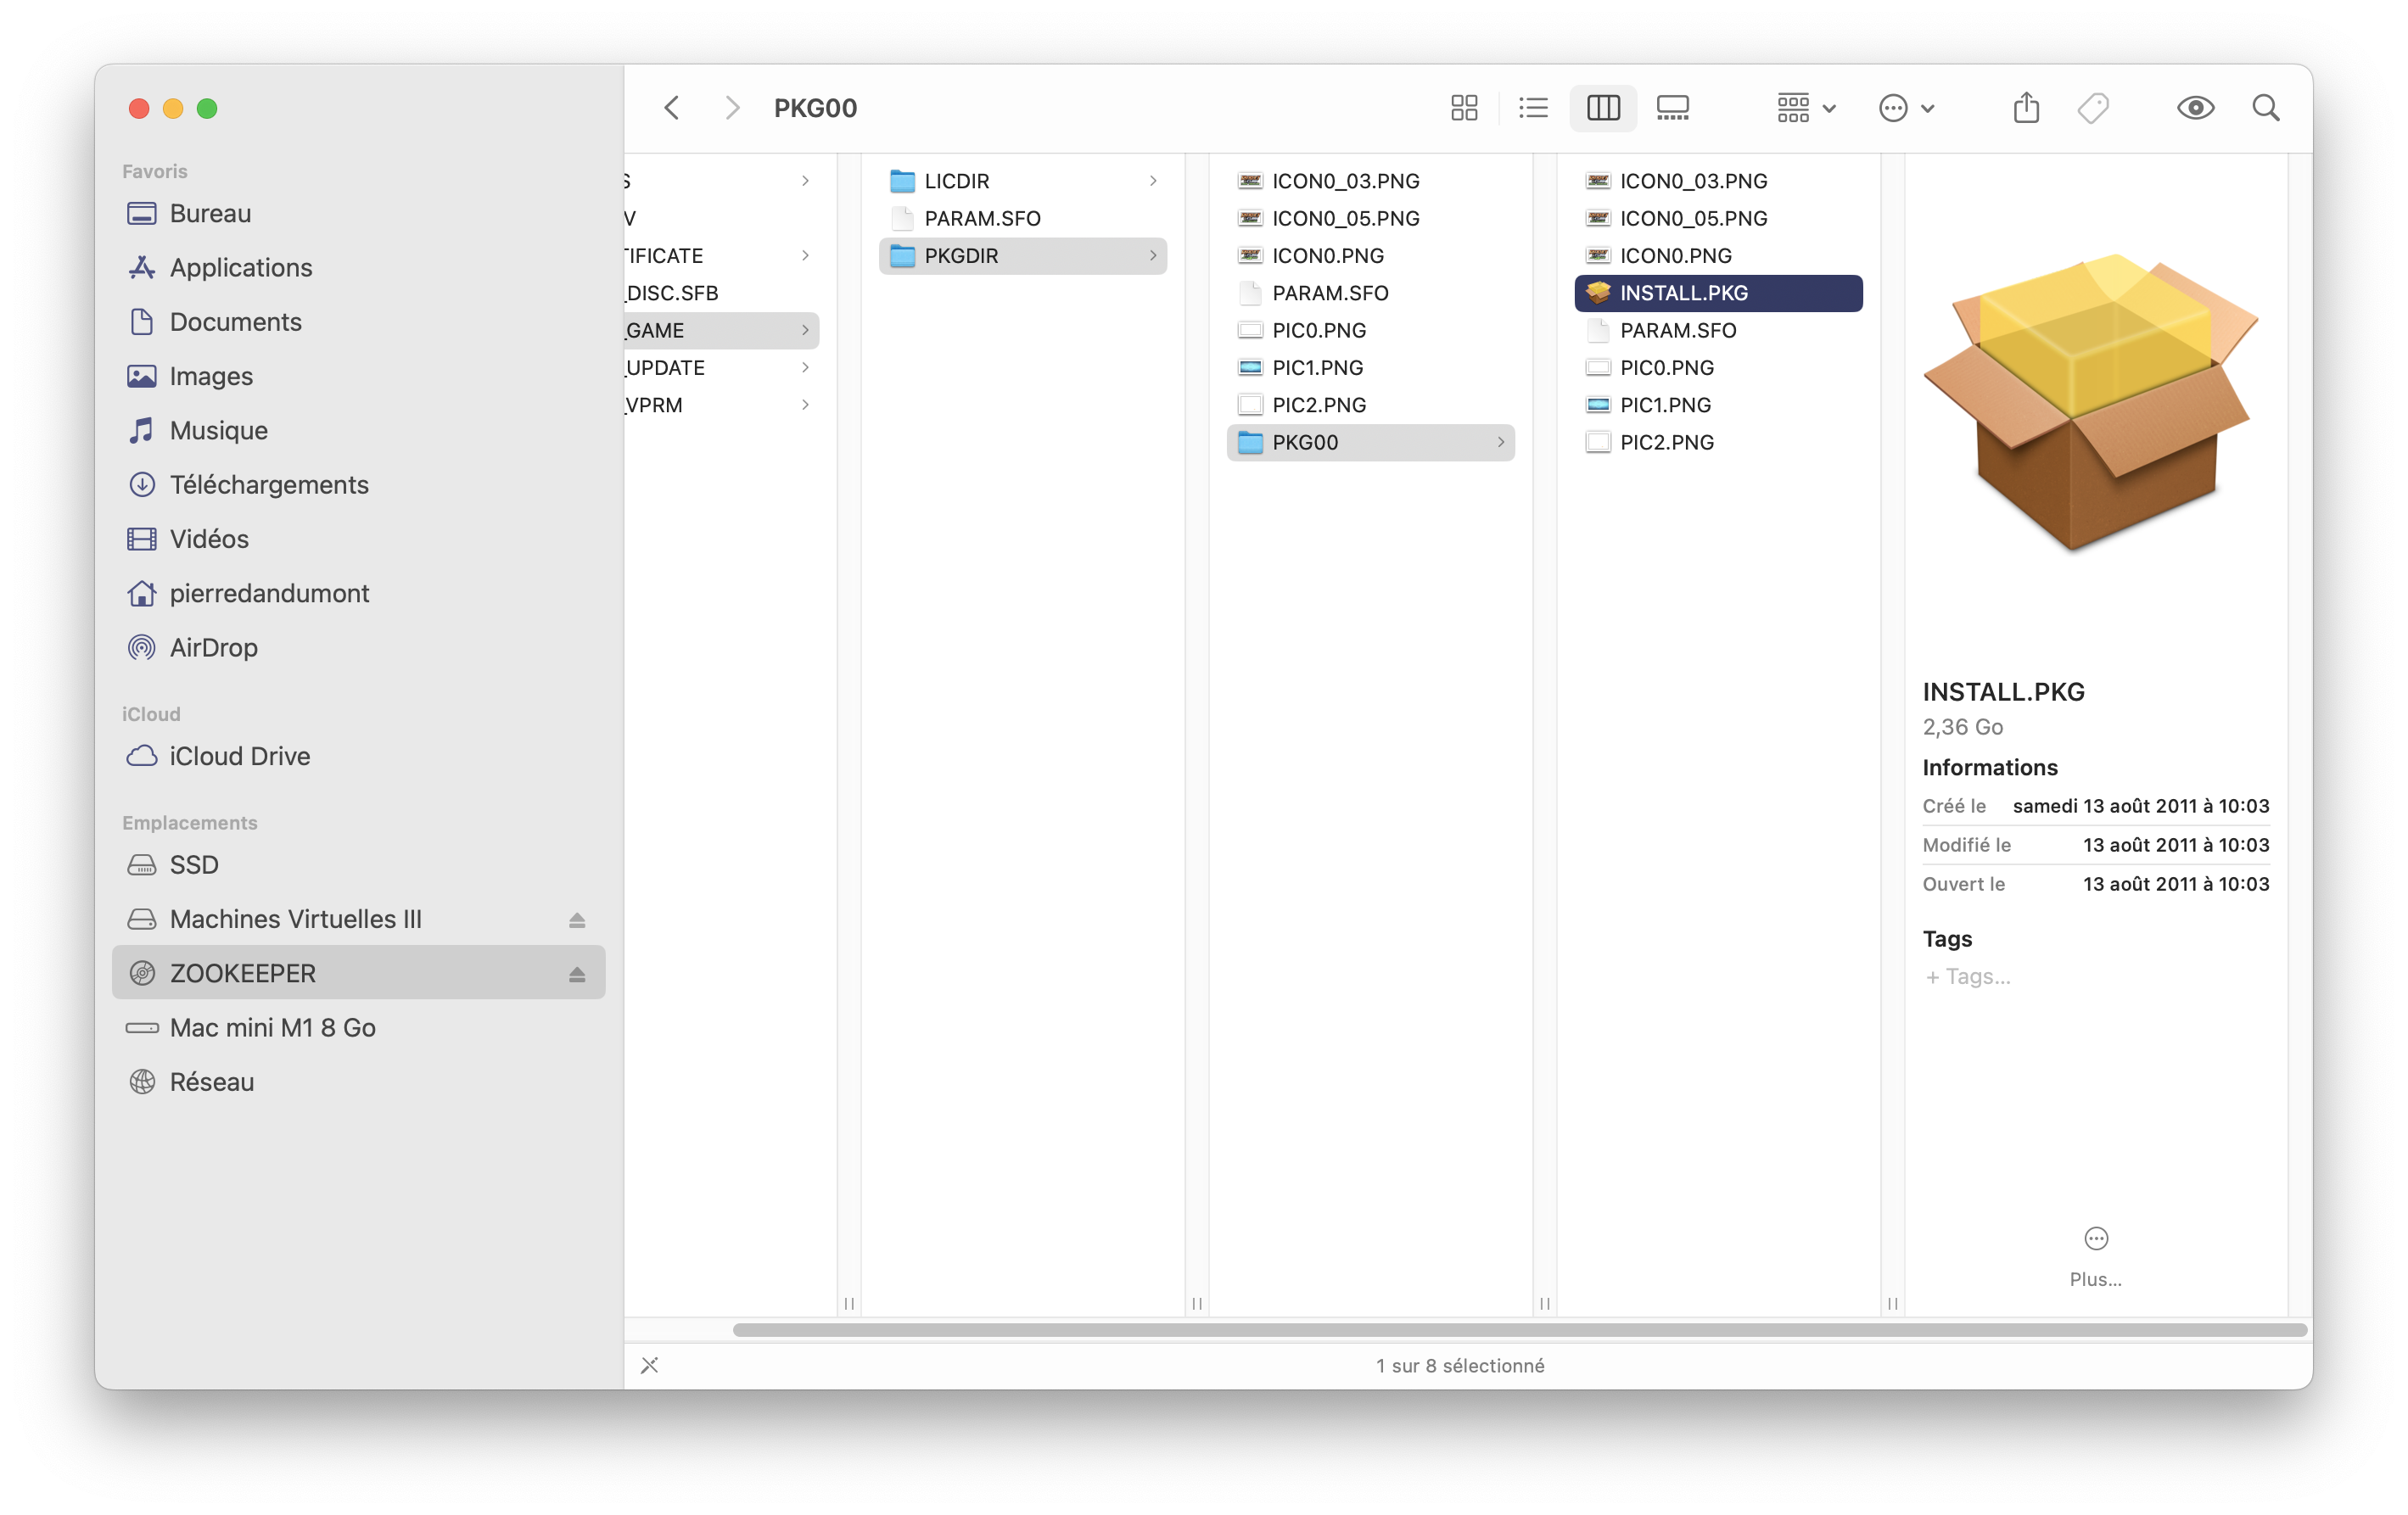The width and height of the screenshot is (2408, 1515).
Task: Open Images in the sidebar
Action: [358, 376]
